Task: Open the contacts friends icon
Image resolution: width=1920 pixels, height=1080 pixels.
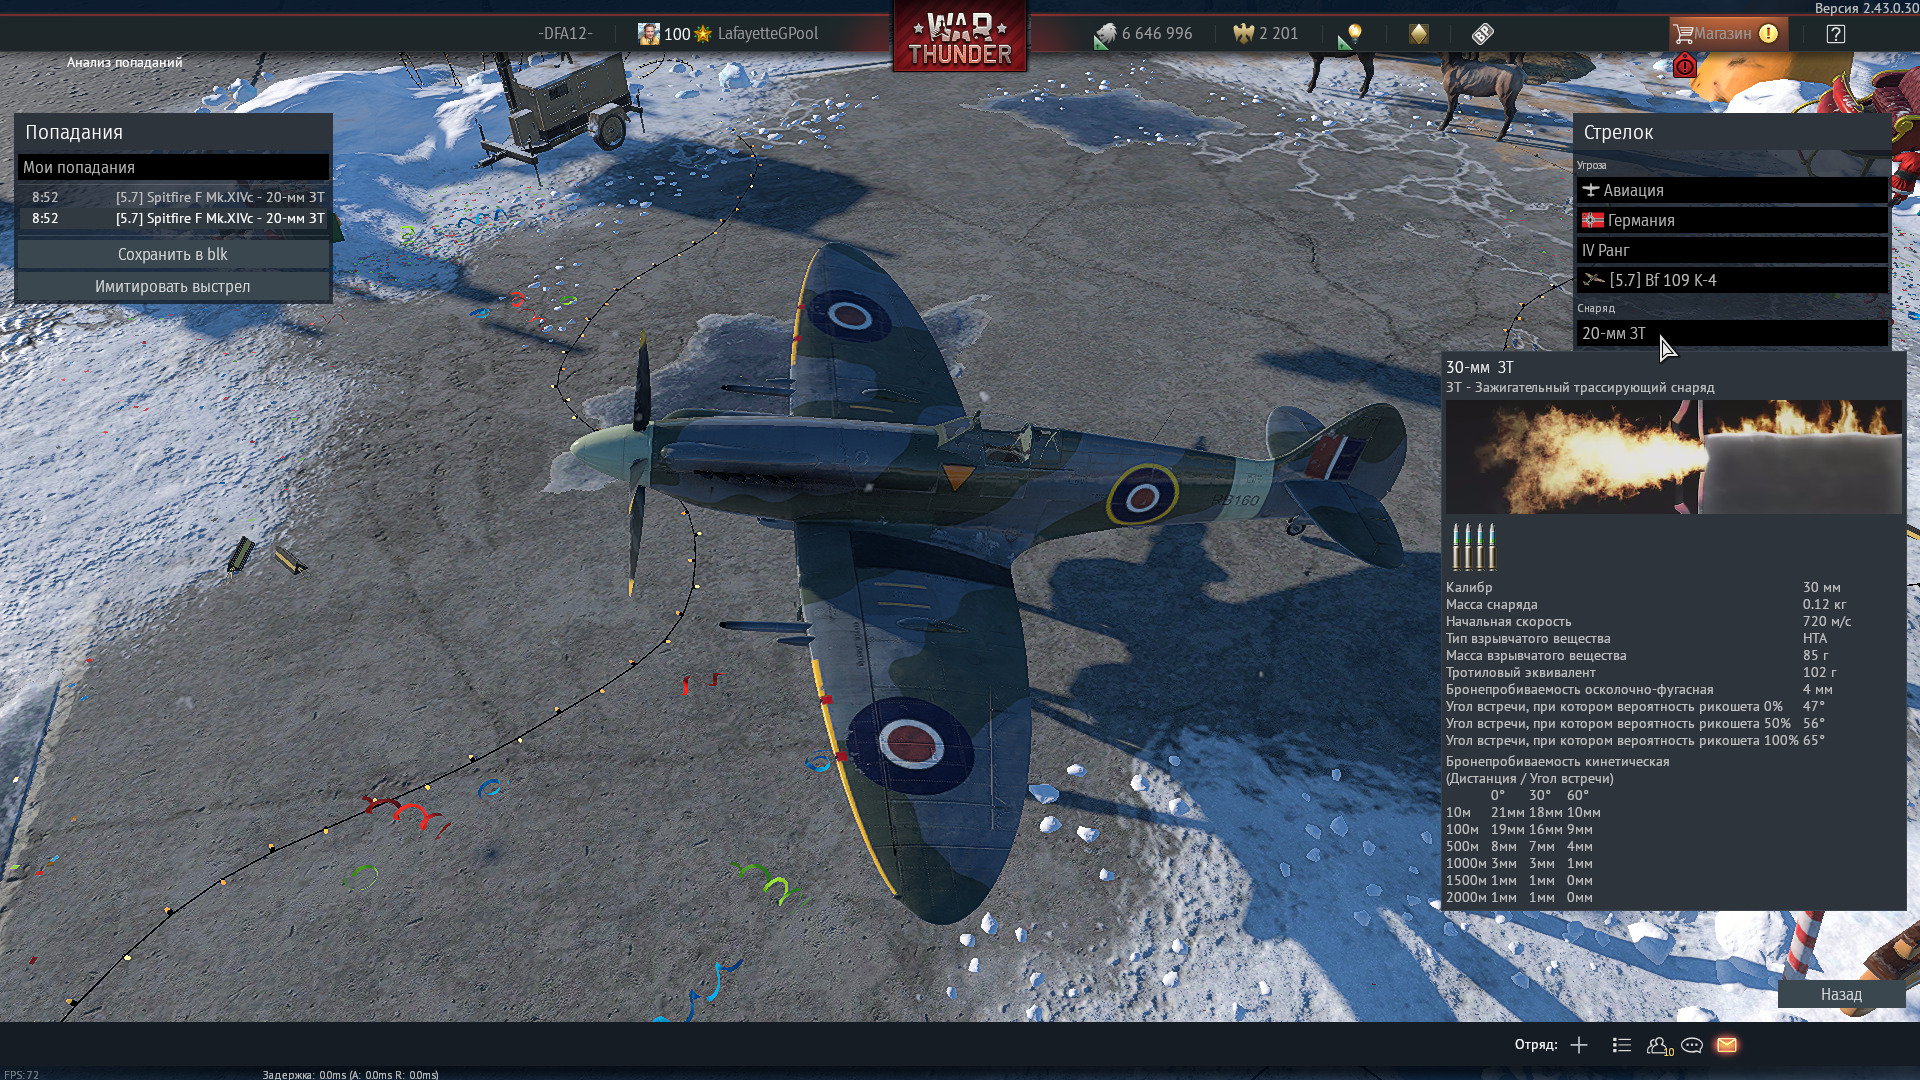Action: point(1659,1046)
